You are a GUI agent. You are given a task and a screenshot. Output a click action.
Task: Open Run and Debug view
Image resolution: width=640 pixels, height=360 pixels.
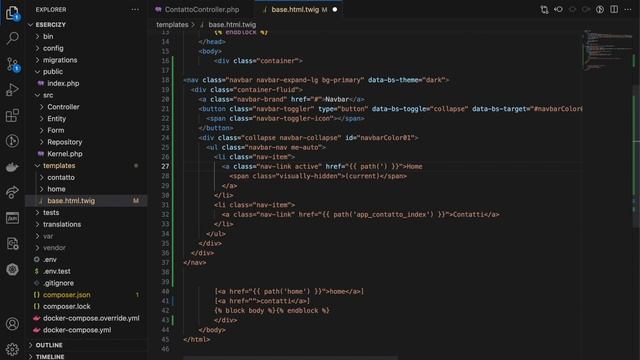[12, 90]
